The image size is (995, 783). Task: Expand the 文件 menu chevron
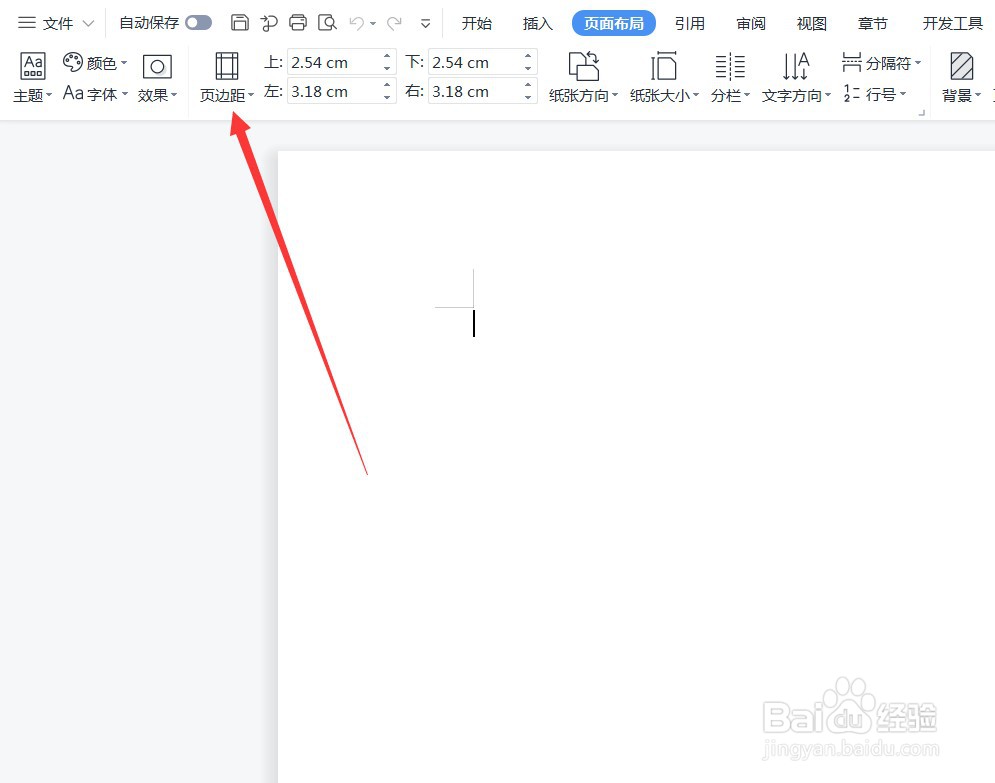point(89,24)
